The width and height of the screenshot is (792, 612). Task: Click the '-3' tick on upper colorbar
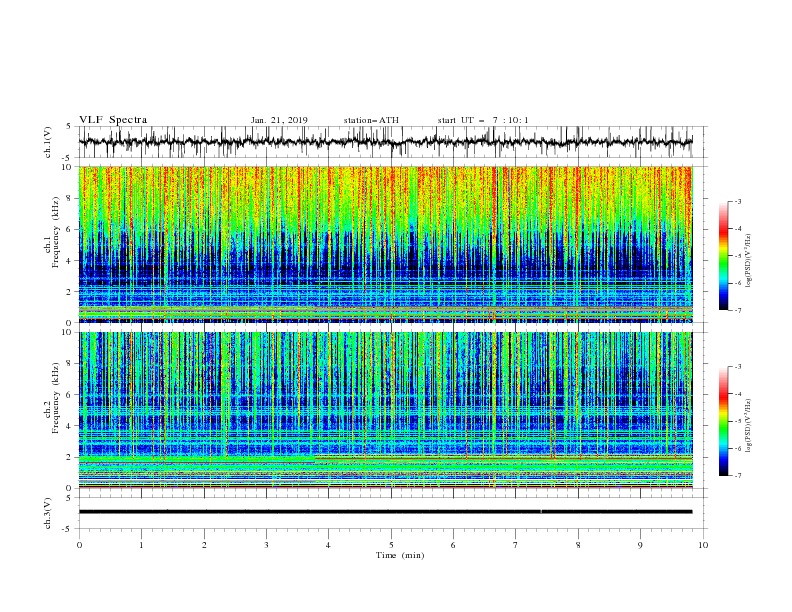click(737, 201)
